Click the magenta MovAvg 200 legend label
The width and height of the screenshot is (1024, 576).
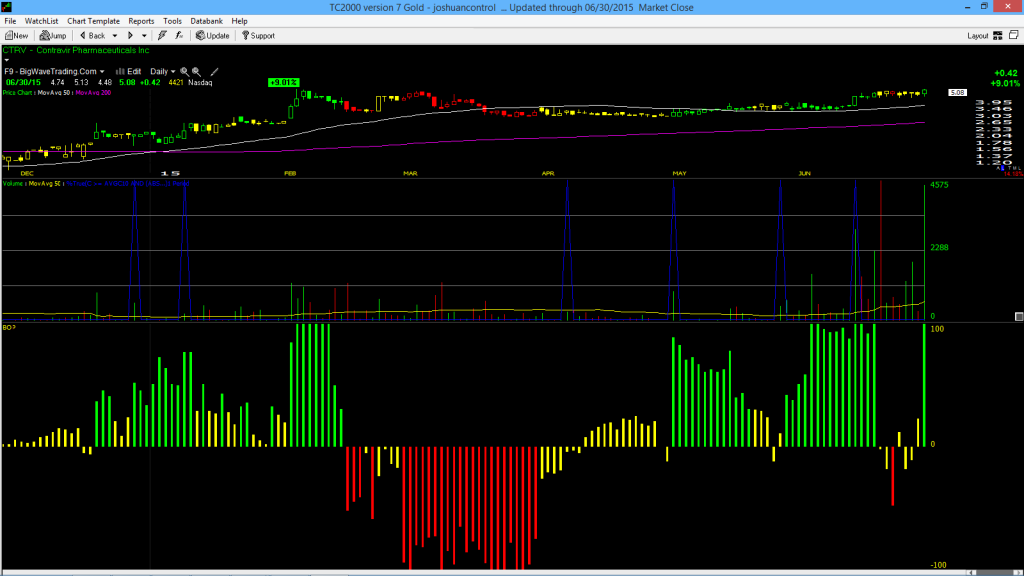pyautogui.click(x=93, y=93)
